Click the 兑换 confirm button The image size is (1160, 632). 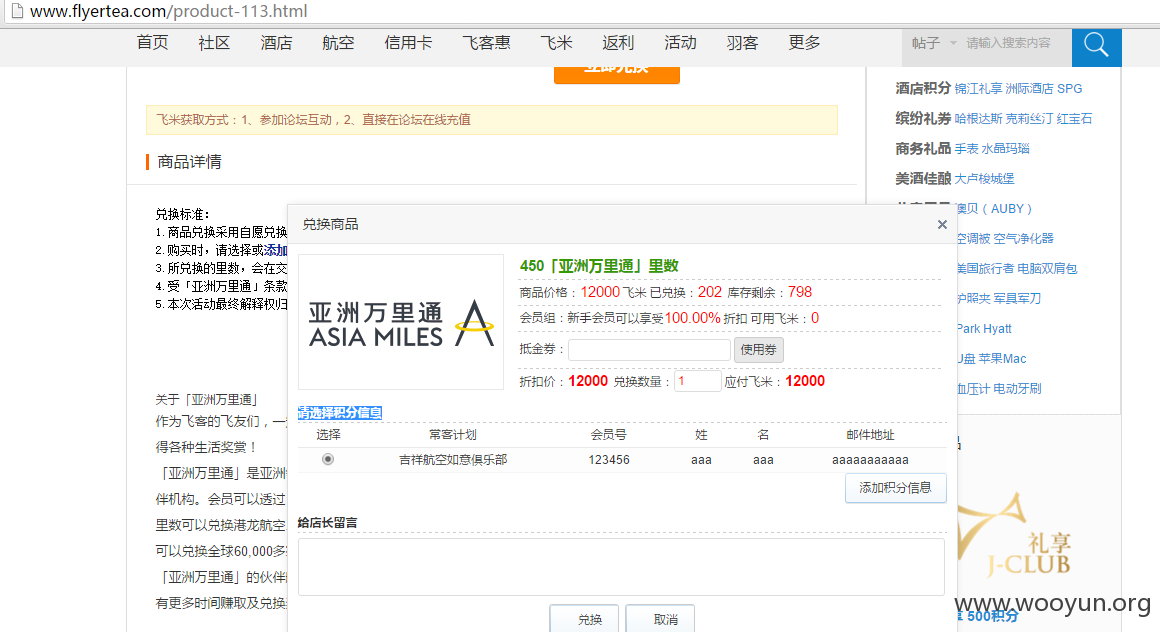coord(584,619)
